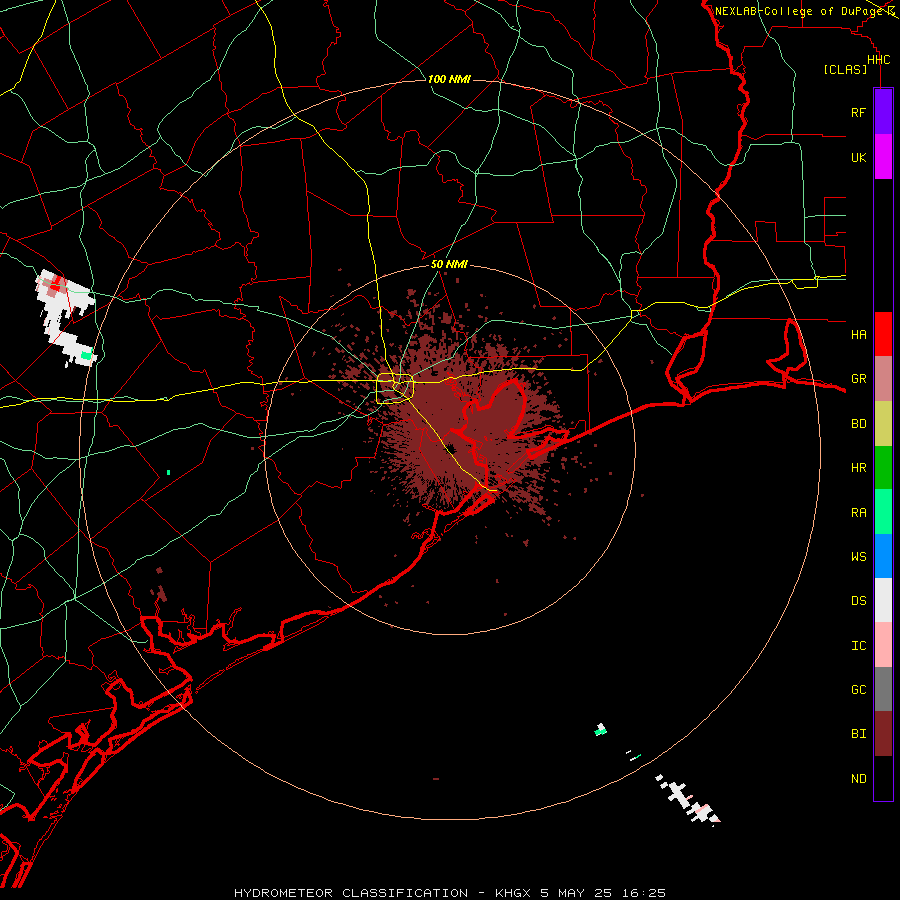
Task: Click the BI legend label
Action: pos(858,734)
